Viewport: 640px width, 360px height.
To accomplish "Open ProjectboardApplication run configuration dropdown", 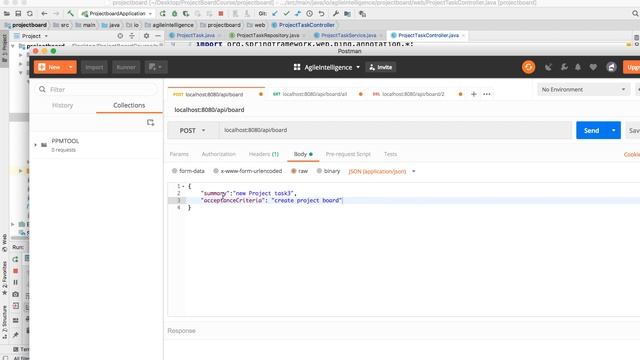I will [116, 13].
